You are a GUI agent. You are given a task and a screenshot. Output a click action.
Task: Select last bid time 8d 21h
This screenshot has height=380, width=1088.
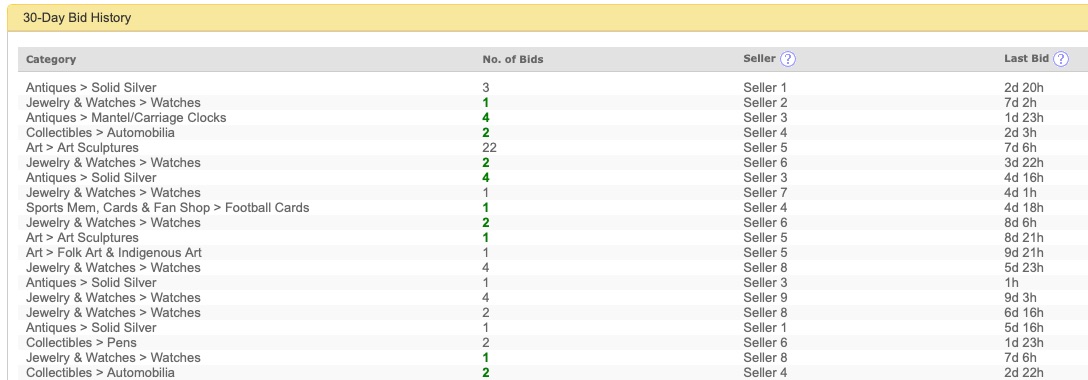(1023, 238)
